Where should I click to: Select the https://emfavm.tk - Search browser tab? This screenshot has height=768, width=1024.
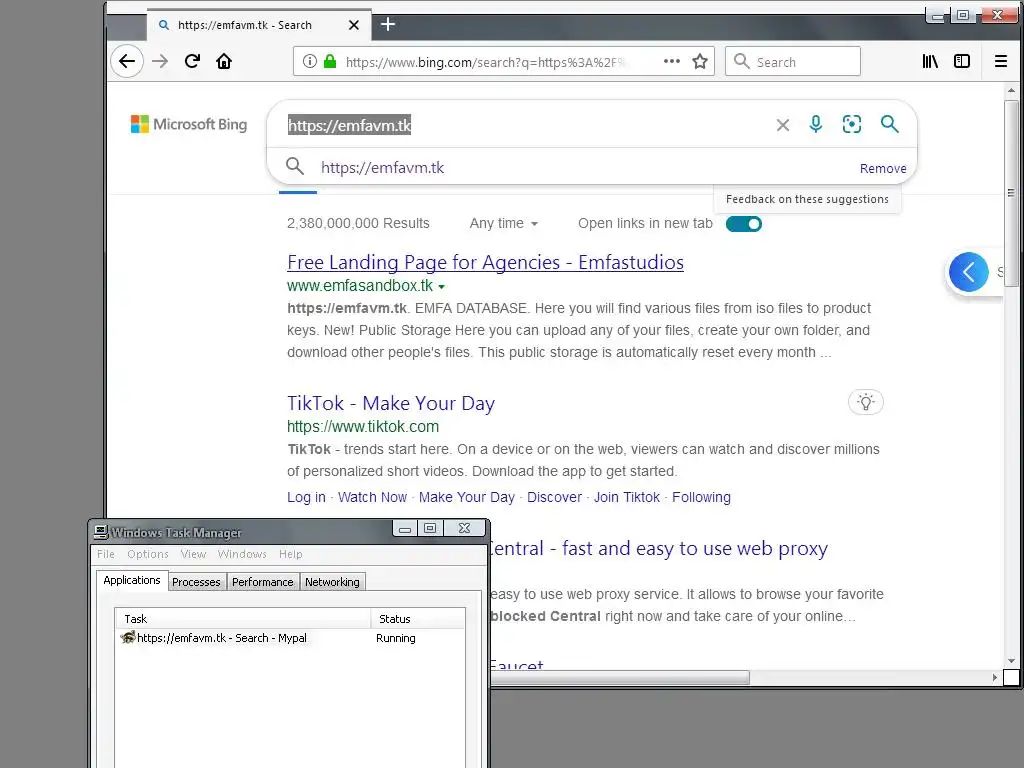pyautogui.click(x=259, y=25)
